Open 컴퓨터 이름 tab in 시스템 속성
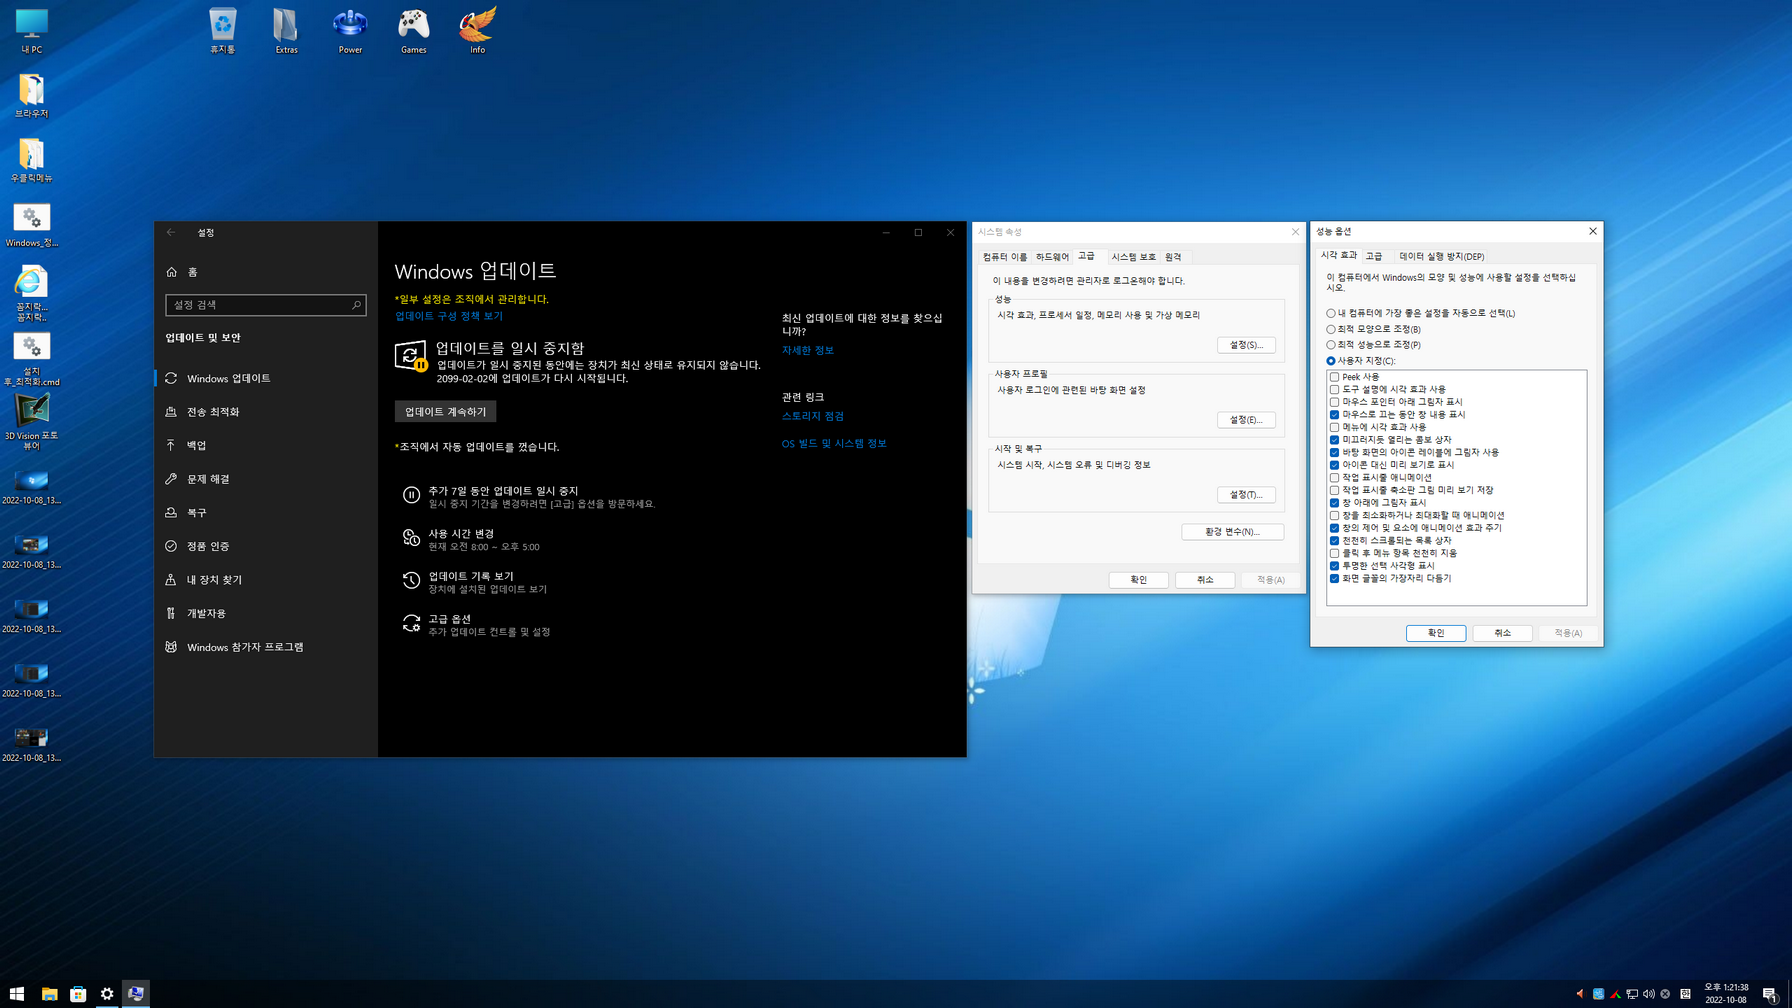The image size is (1792, 1008). point(1004,257)
